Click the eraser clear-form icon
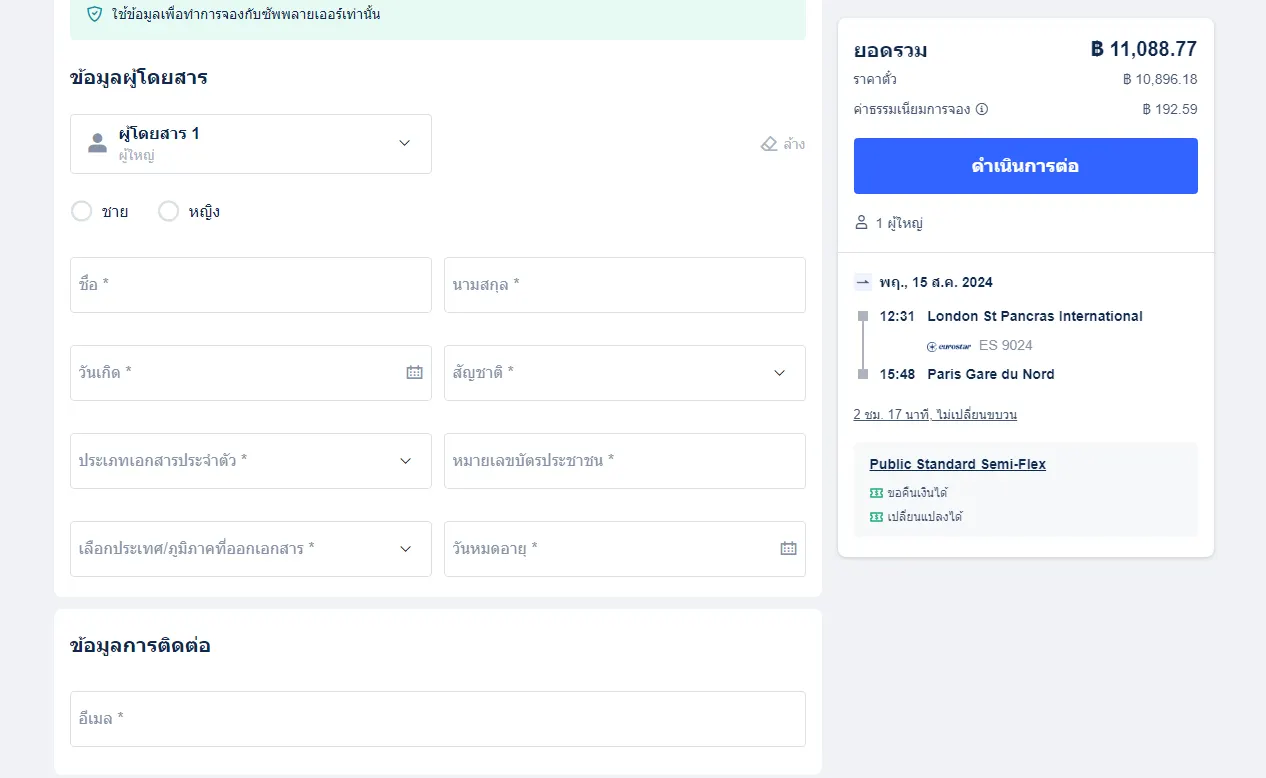The width and height of the screenshot is (1266, 778). pos(769,144)
